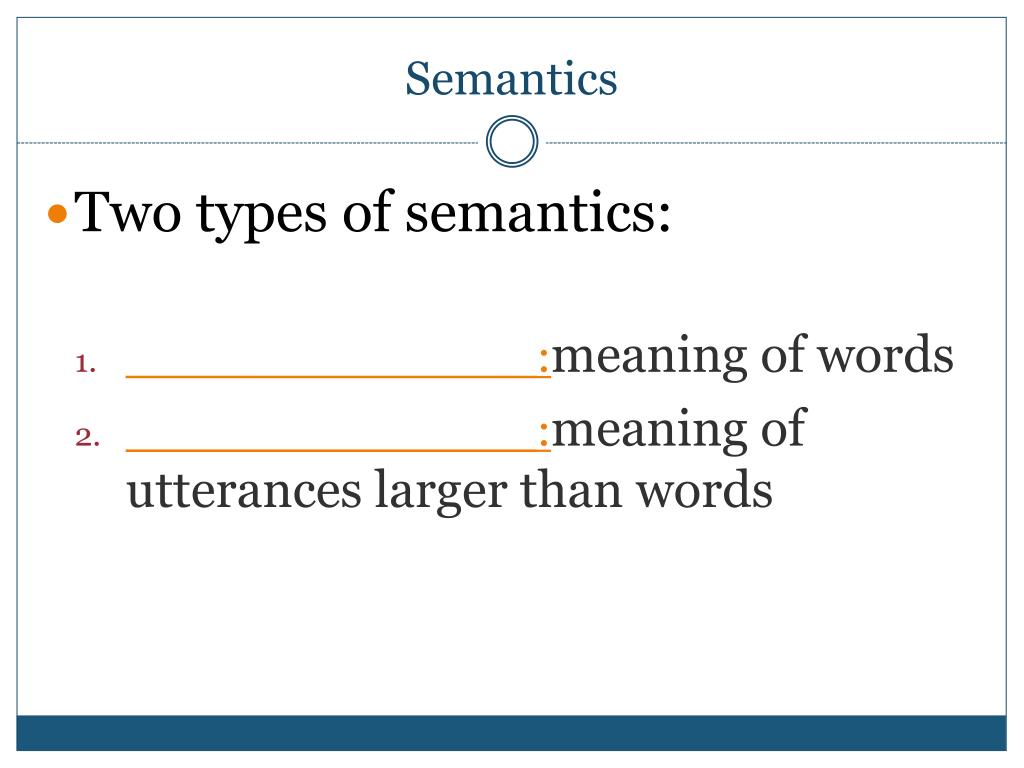Select the 'Two types of semantics:' heading
1024x768 pixels.
[x=372, y=213]
